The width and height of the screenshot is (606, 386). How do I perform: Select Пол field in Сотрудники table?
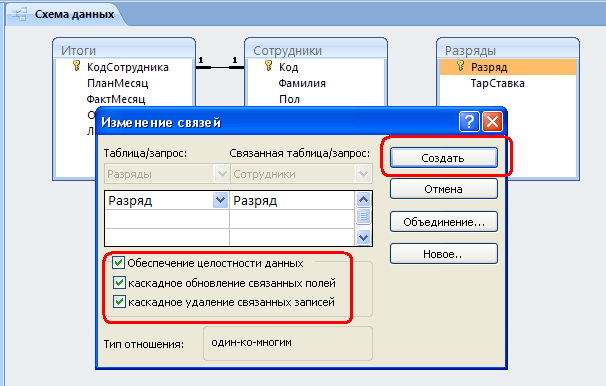coord(289,99)
